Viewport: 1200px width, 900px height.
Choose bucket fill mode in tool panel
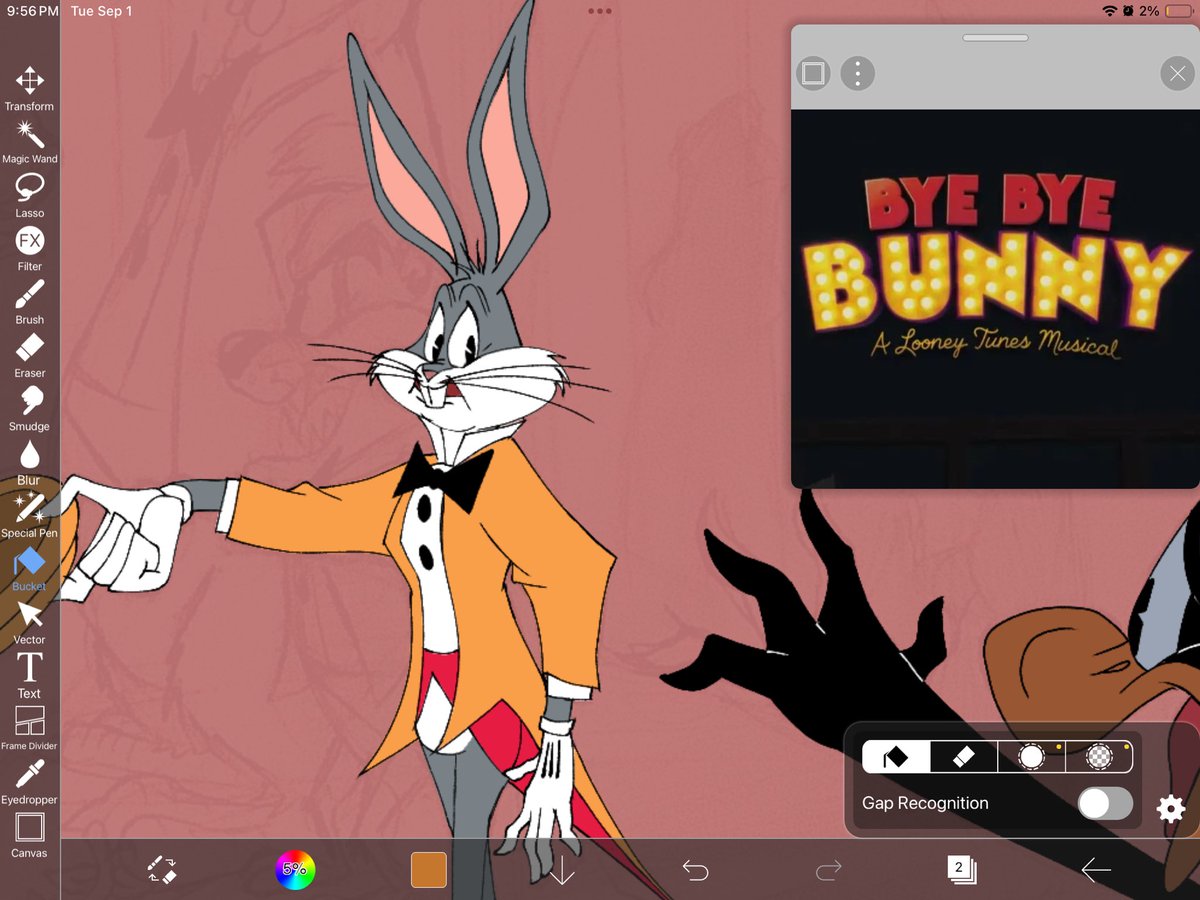(x=896, y=757)
